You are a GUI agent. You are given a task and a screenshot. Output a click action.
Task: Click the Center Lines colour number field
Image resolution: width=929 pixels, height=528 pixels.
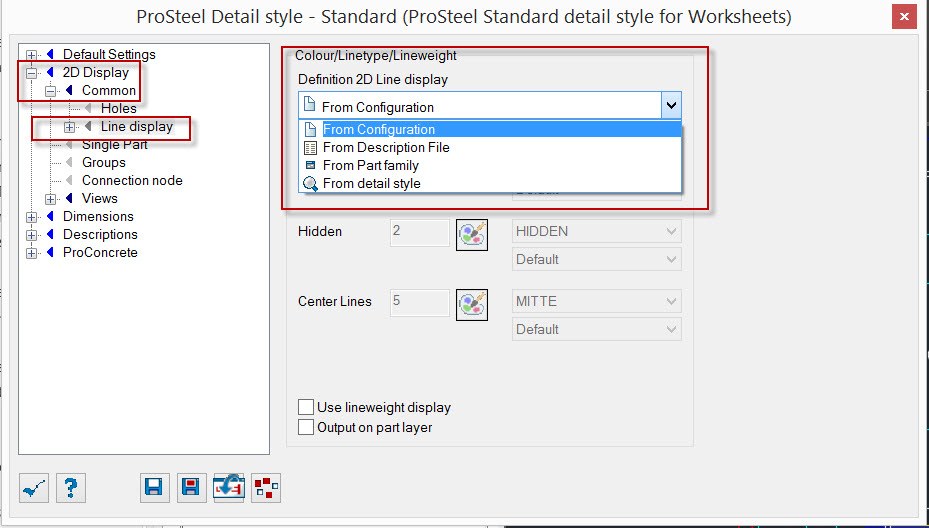pos(420,302)
